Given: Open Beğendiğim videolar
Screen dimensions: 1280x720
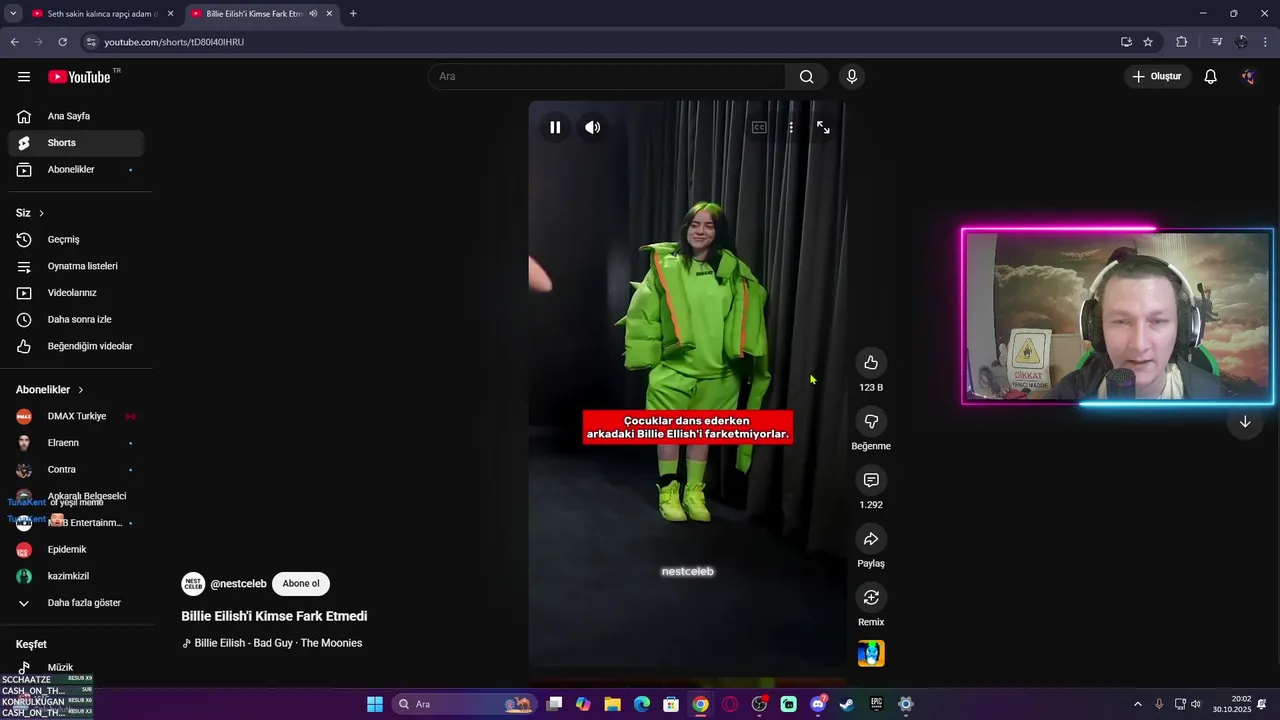Looking at the screenshot, I should (x=76, y=346).
